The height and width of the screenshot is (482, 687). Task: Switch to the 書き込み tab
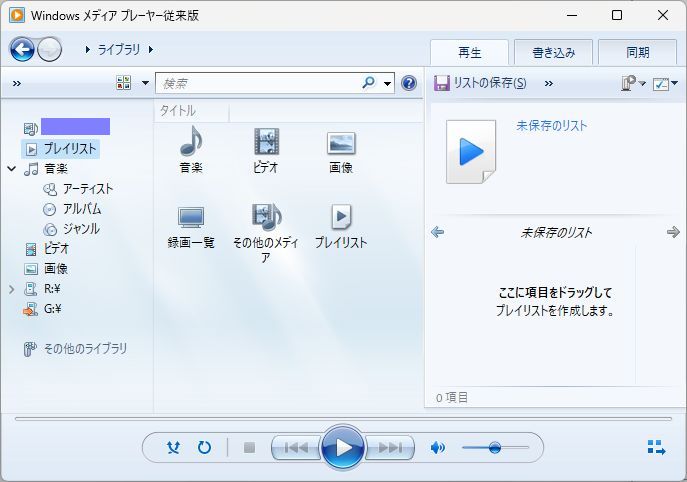click(553, 53)
